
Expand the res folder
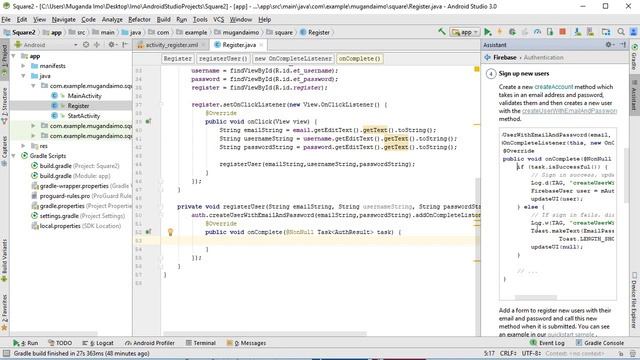[x=24, y=146]
